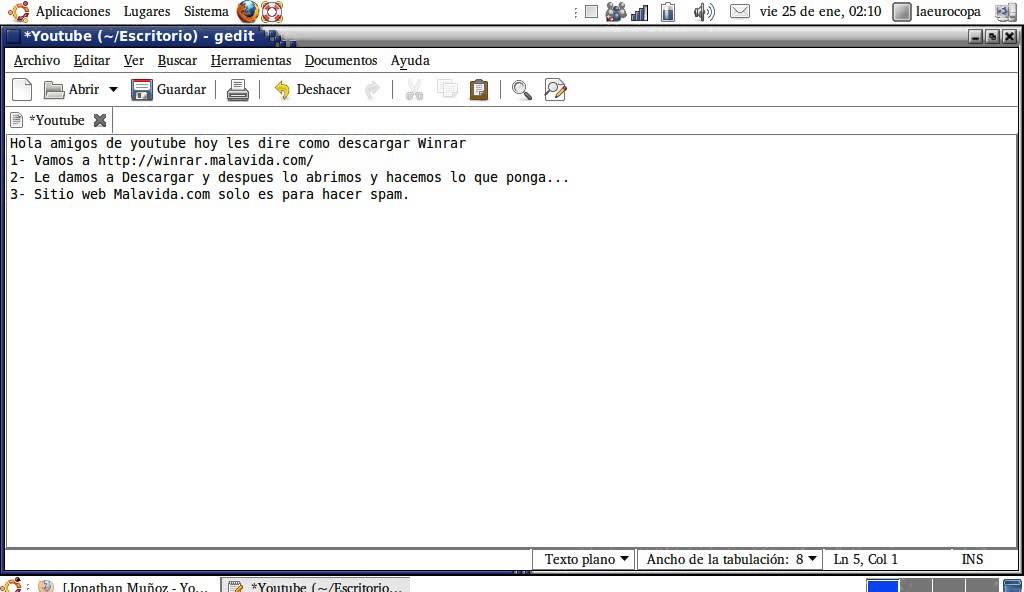Undo the last change with Deshacer
1024x592 pixels.
(x=312, y=90)
